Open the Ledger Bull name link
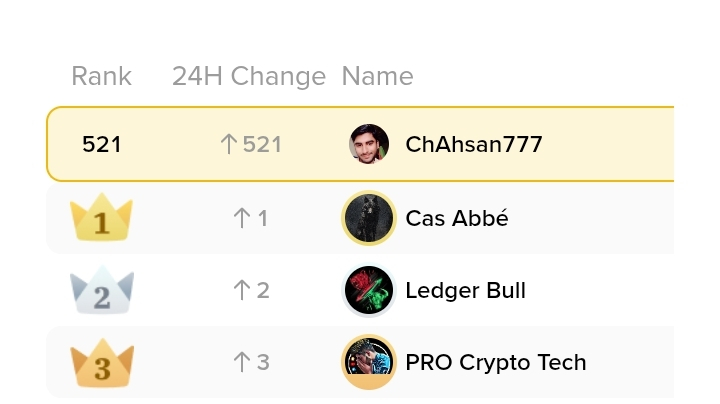This screenshot has width=720, height=404. (x=466, y=290)
